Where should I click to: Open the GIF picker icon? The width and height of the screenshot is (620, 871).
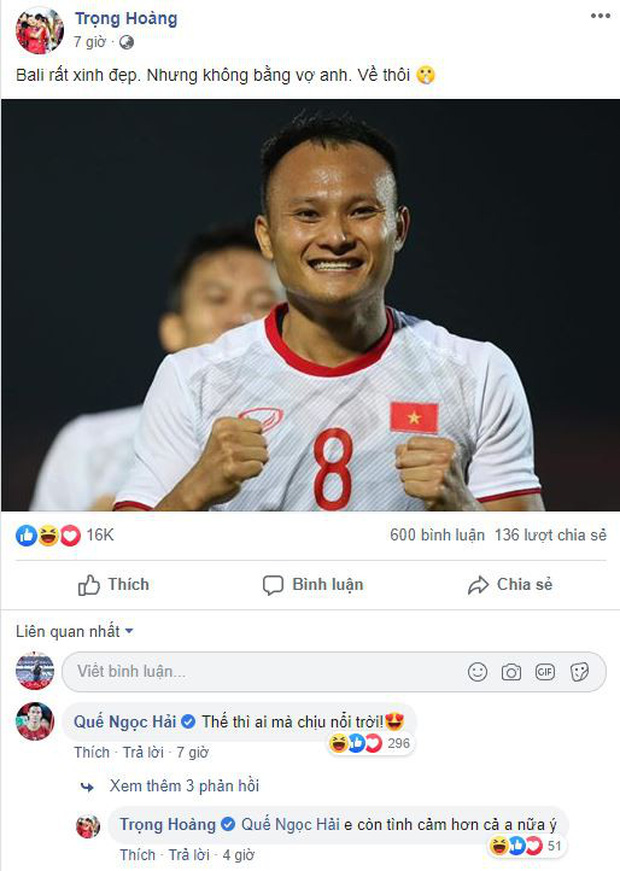545,672
